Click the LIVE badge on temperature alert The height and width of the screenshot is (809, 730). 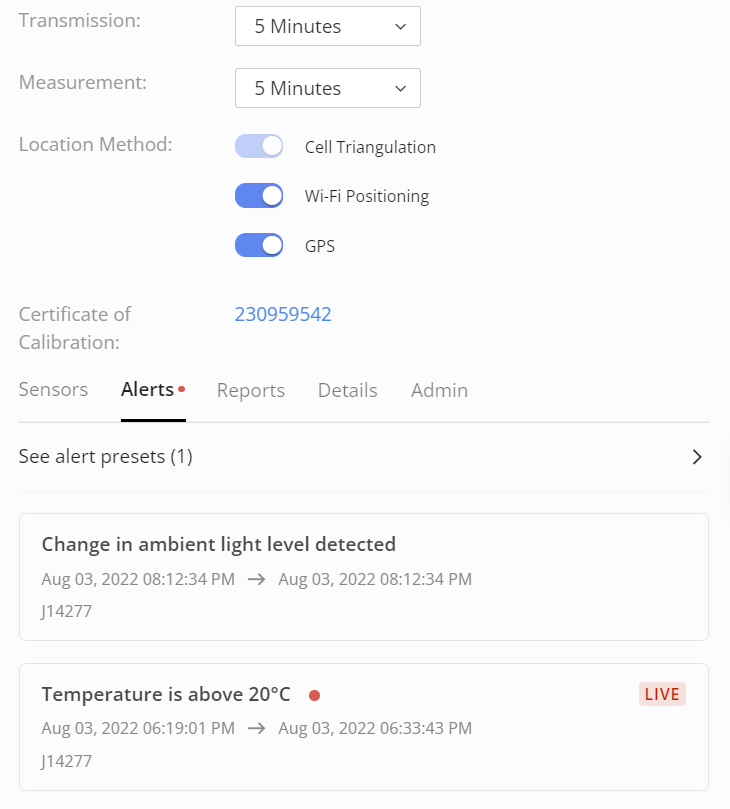tap(662, 694)
